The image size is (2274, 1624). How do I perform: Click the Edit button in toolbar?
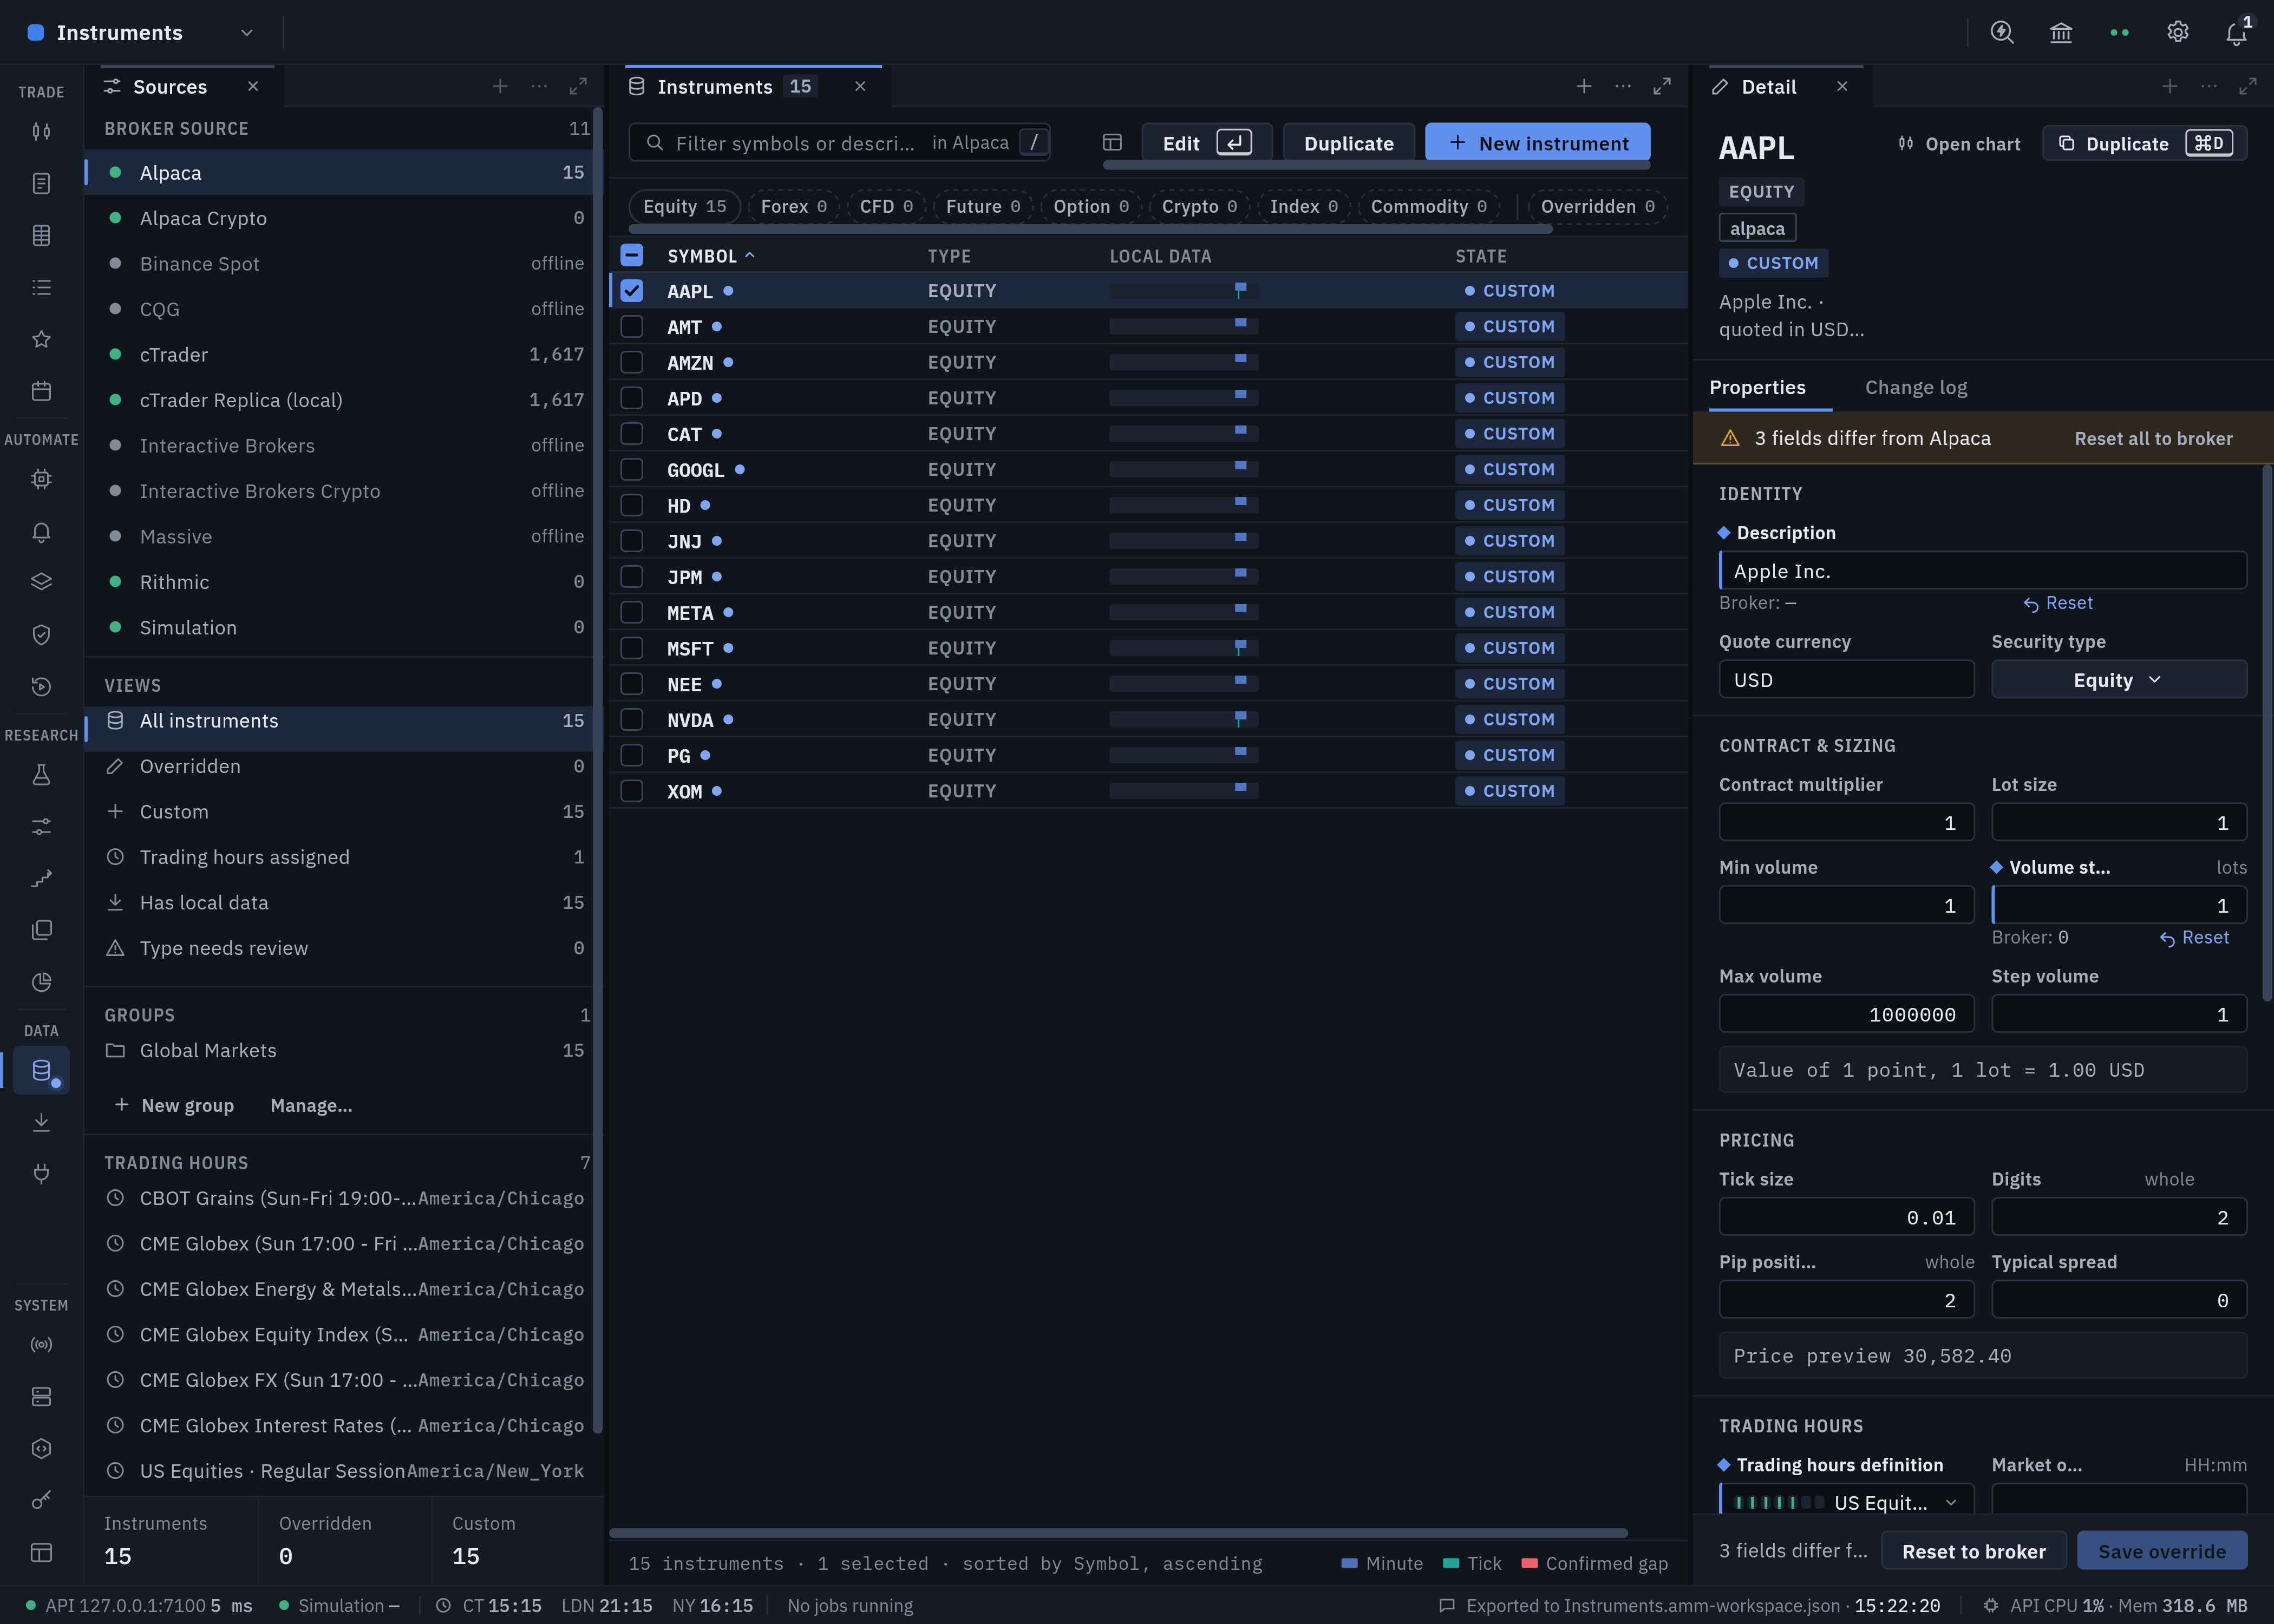point(1207,143)
